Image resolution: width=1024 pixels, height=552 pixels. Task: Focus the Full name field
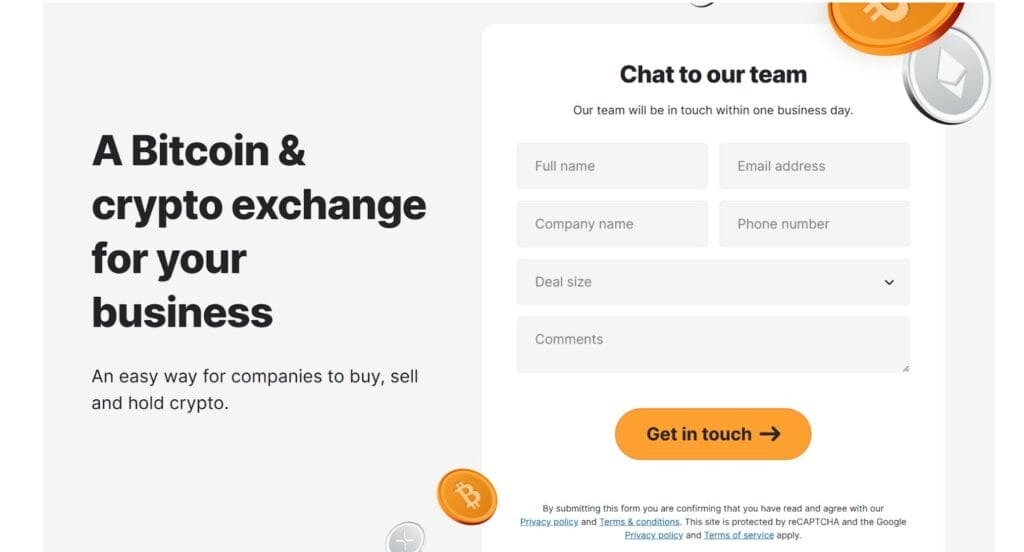(x=612, y=166)
